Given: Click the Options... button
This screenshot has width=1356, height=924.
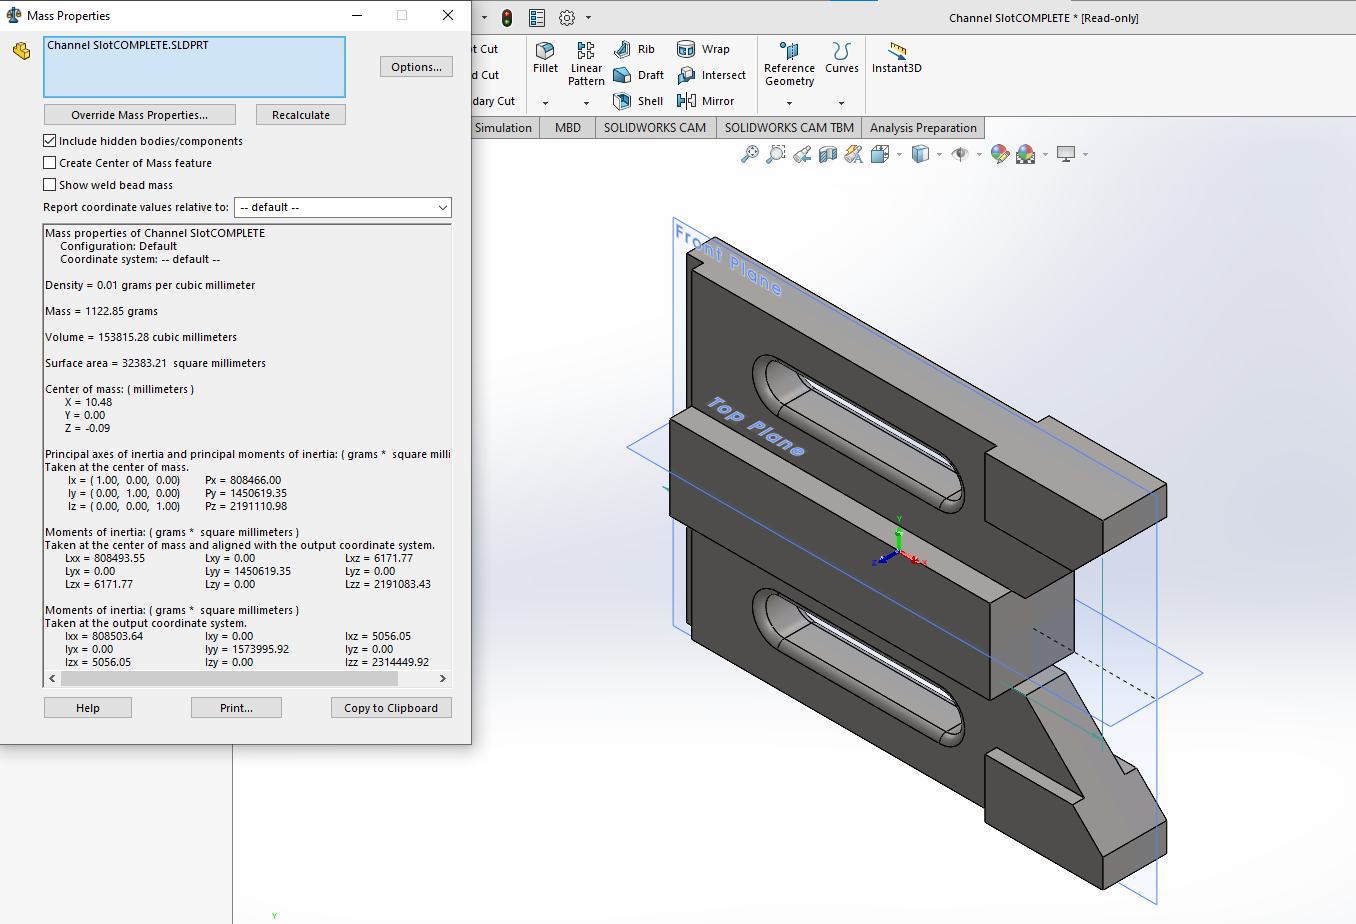Looking at the screenshot, I should (x=416, y=67).
